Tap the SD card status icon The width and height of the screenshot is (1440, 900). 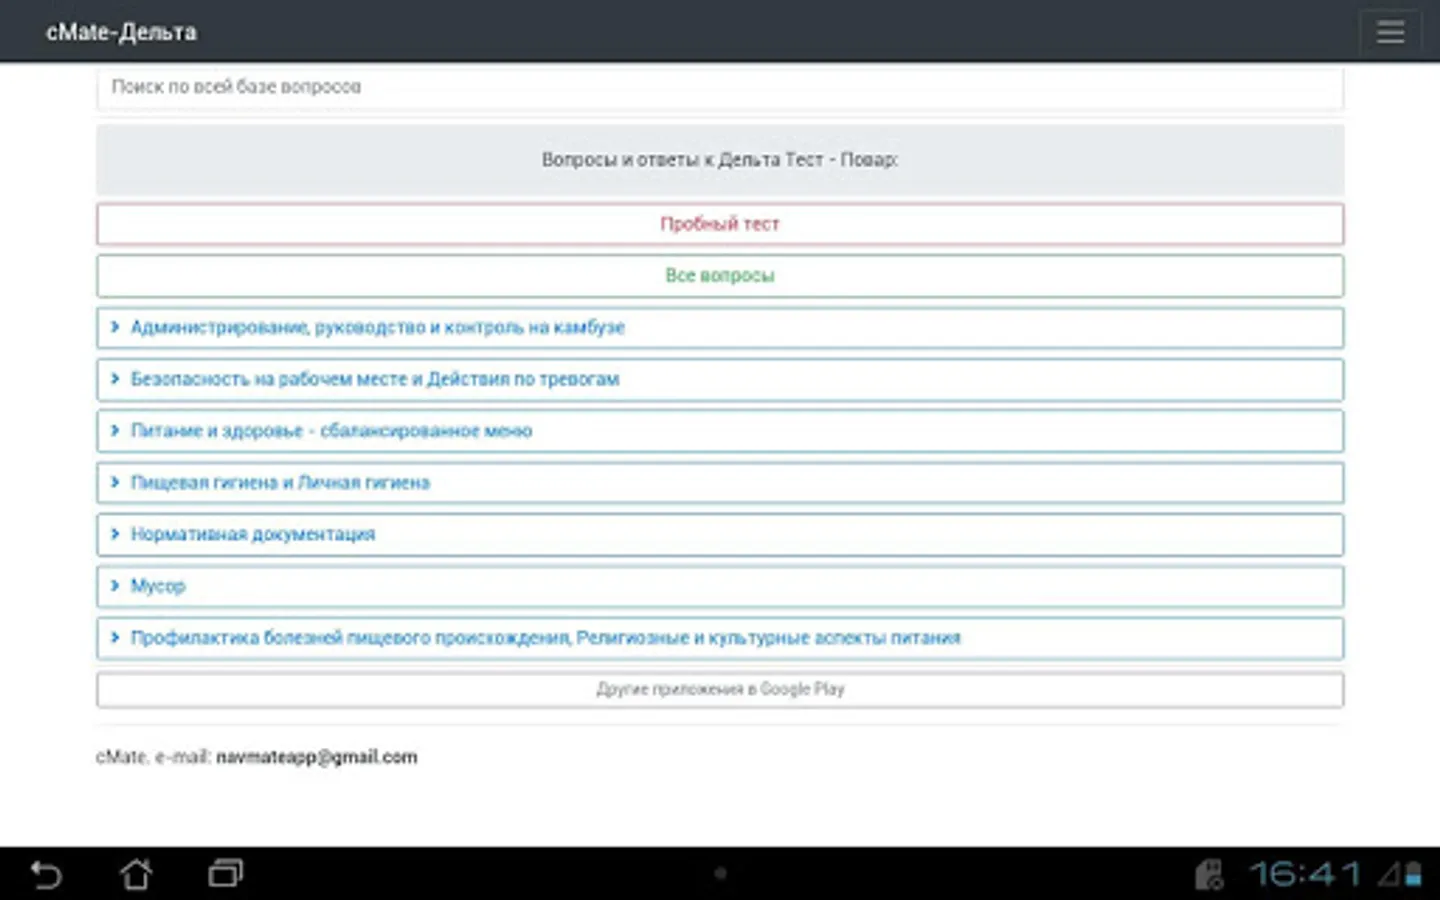click(1209, 874)
